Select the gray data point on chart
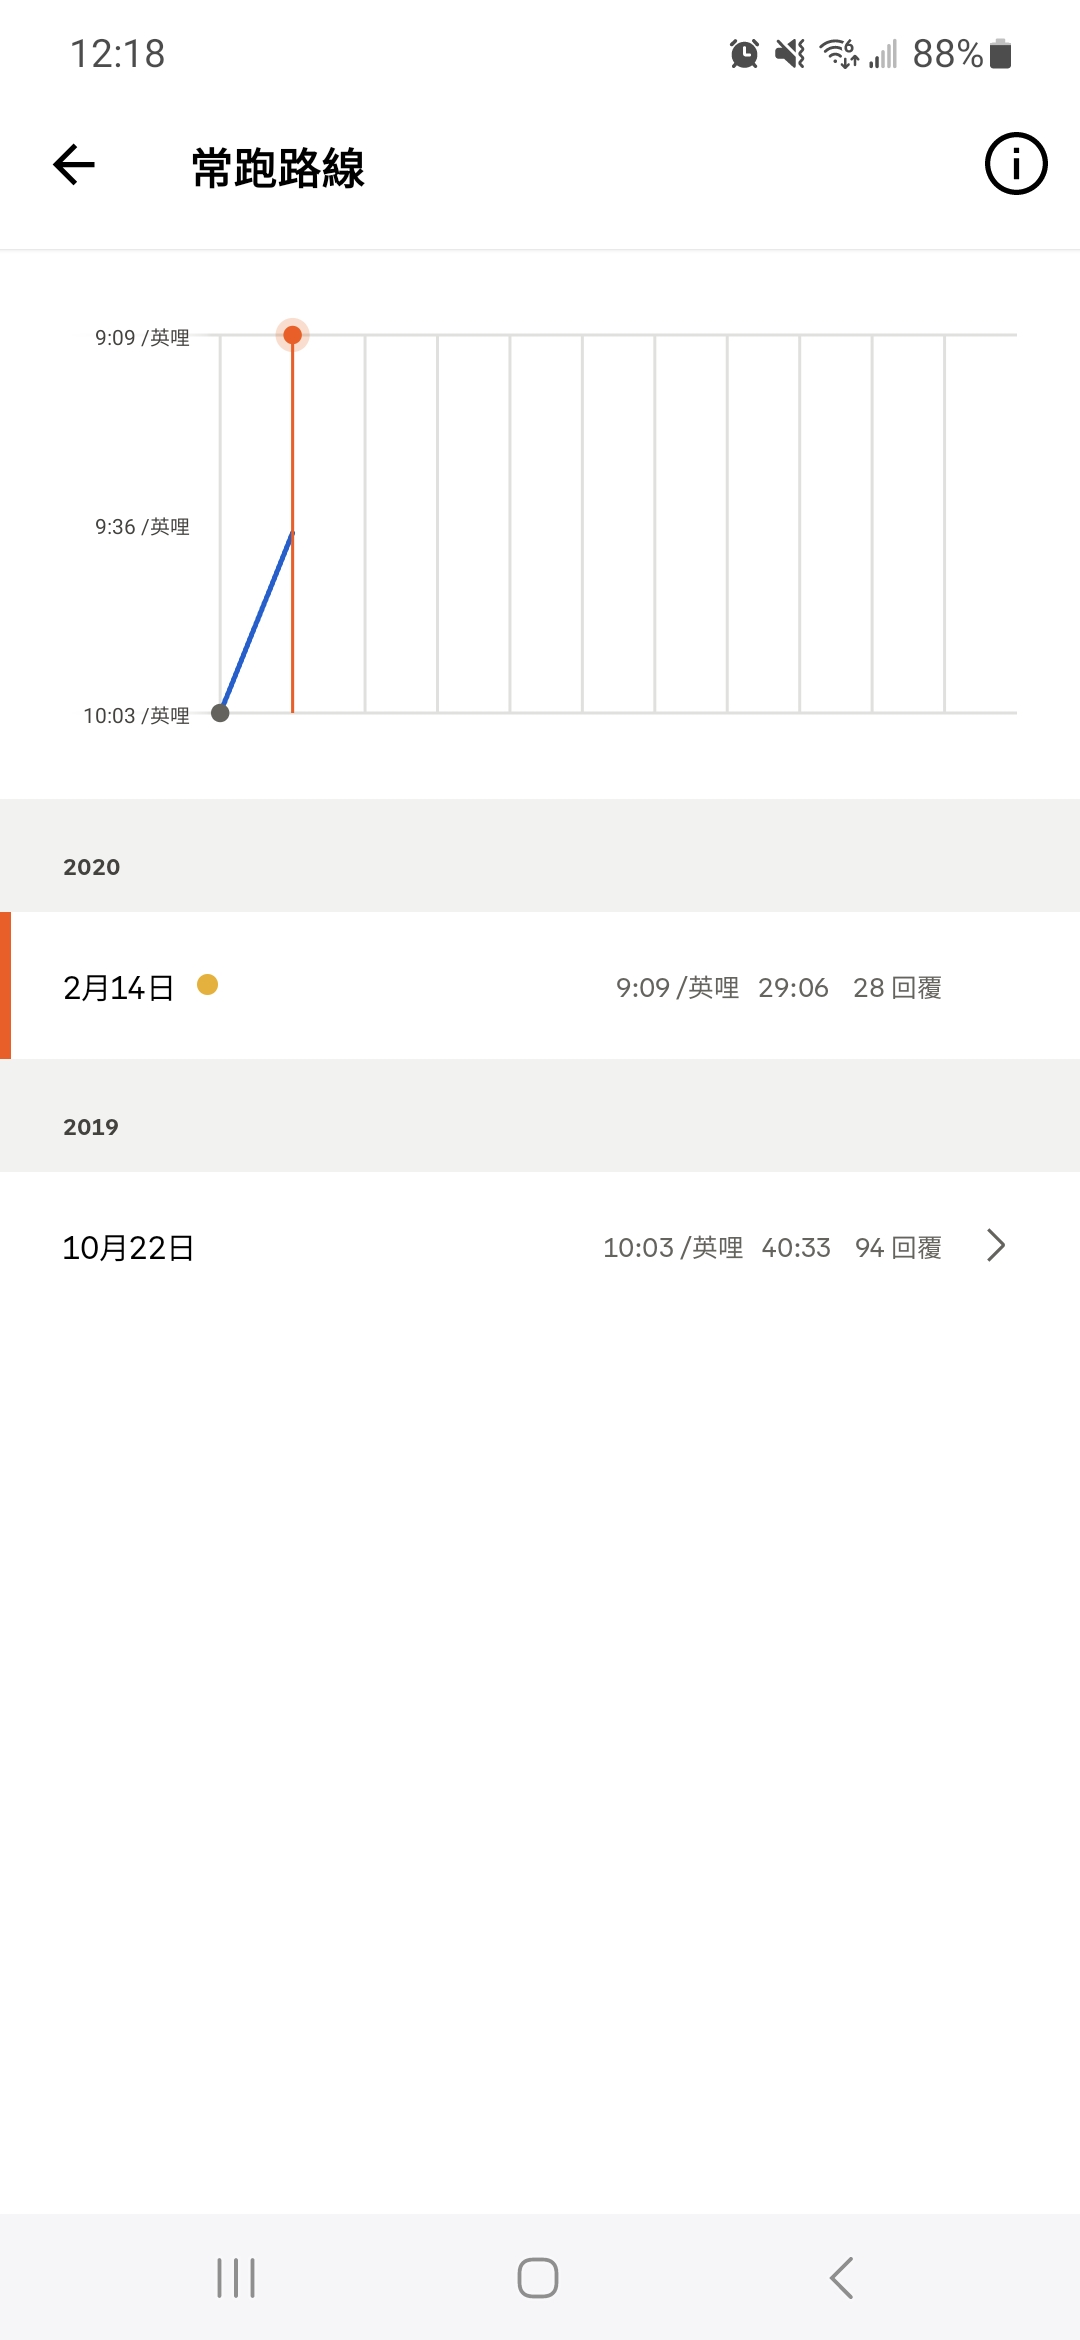1080x2340 pixels. [220, 713]
